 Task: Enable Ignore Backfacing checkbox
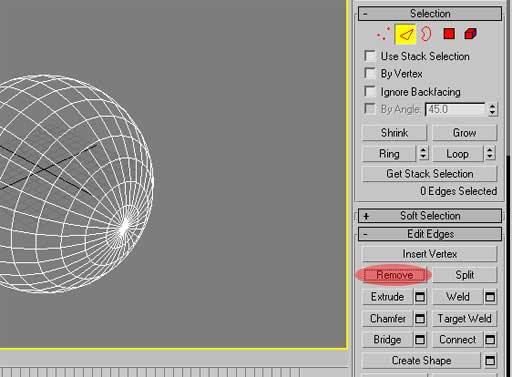[x=370, y=91]
